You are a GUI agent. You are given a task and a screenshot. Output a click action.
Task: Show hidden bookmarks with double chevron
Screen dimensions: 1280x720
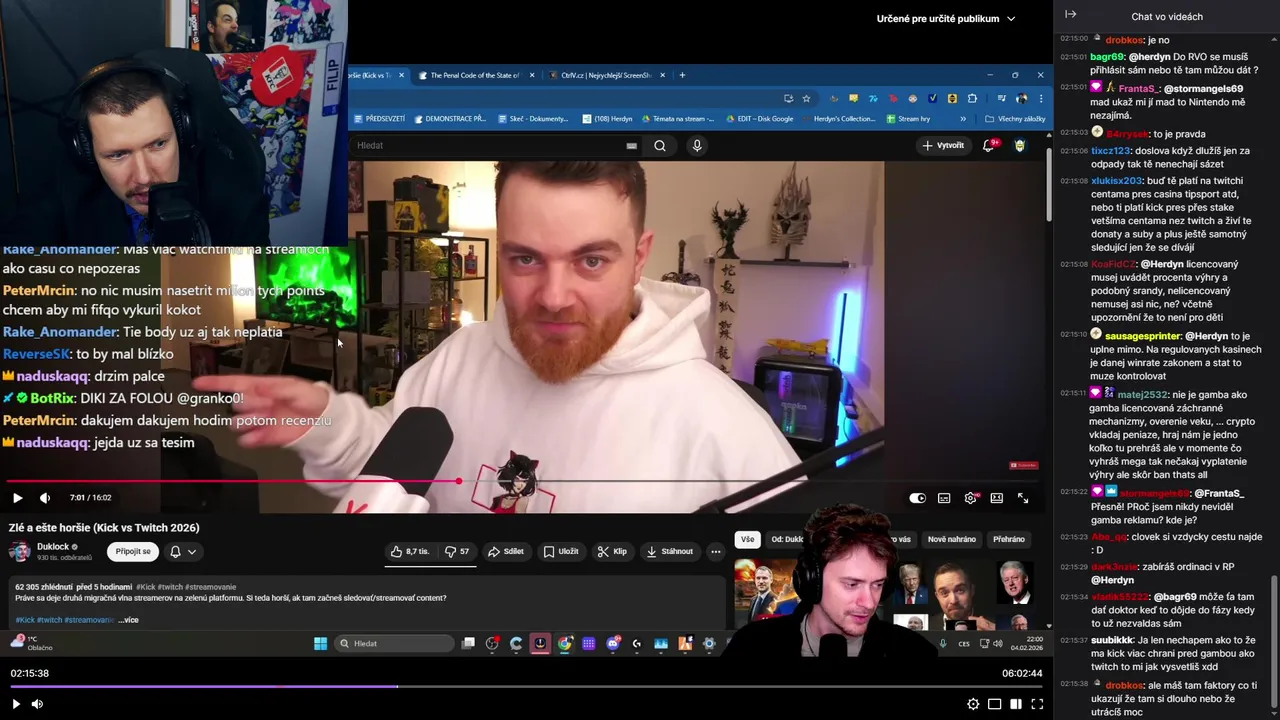coord(963,119)
